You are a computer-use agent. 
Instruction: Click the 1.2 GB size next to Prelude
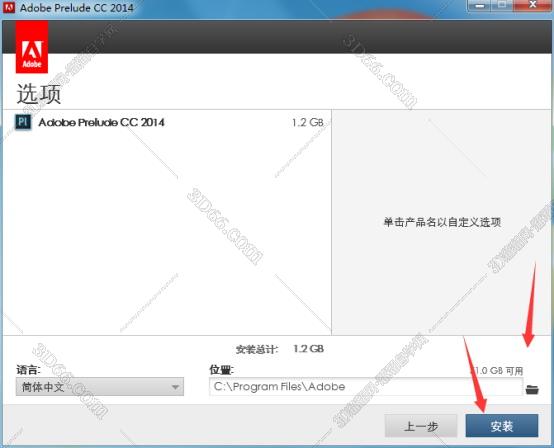coord(308,123)
